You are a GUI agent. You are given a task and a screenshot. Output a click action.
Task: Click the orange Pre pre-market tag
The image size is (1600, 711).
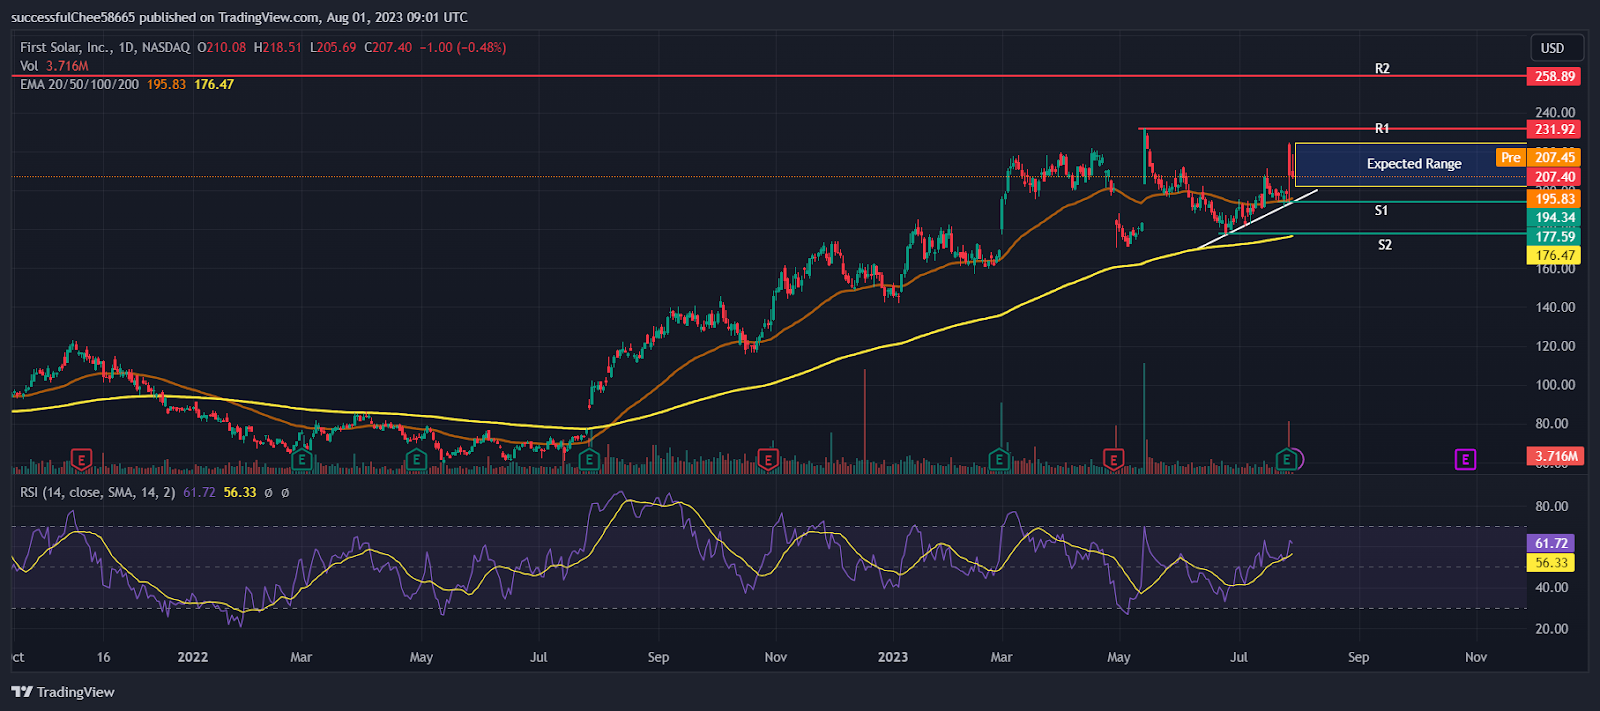pos(1510,157)
